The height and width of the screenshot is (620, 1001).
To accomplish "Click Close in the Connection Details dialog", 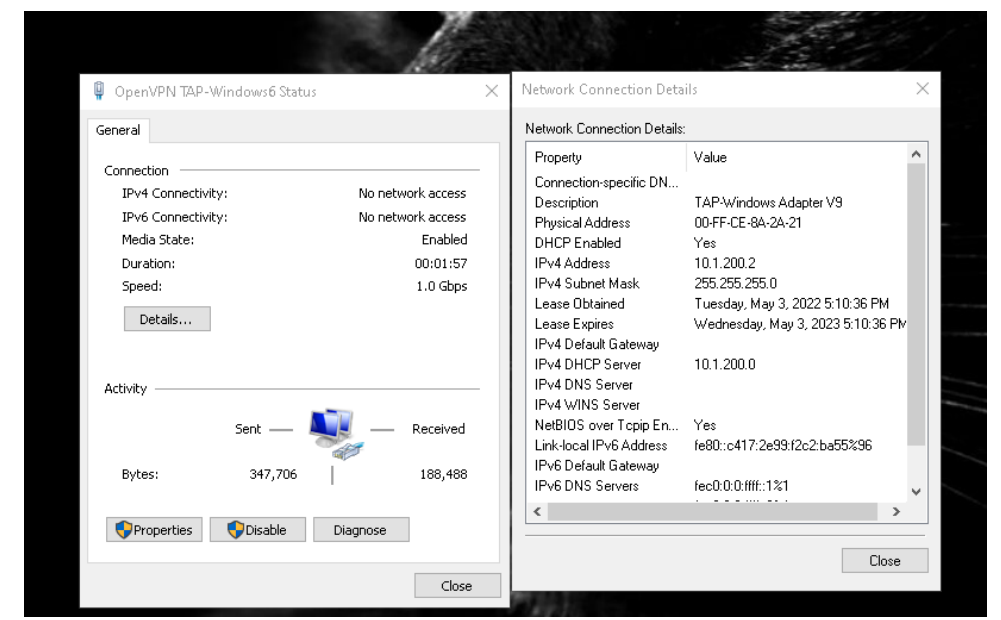I will pyautogui.click(x=884, y=561).
